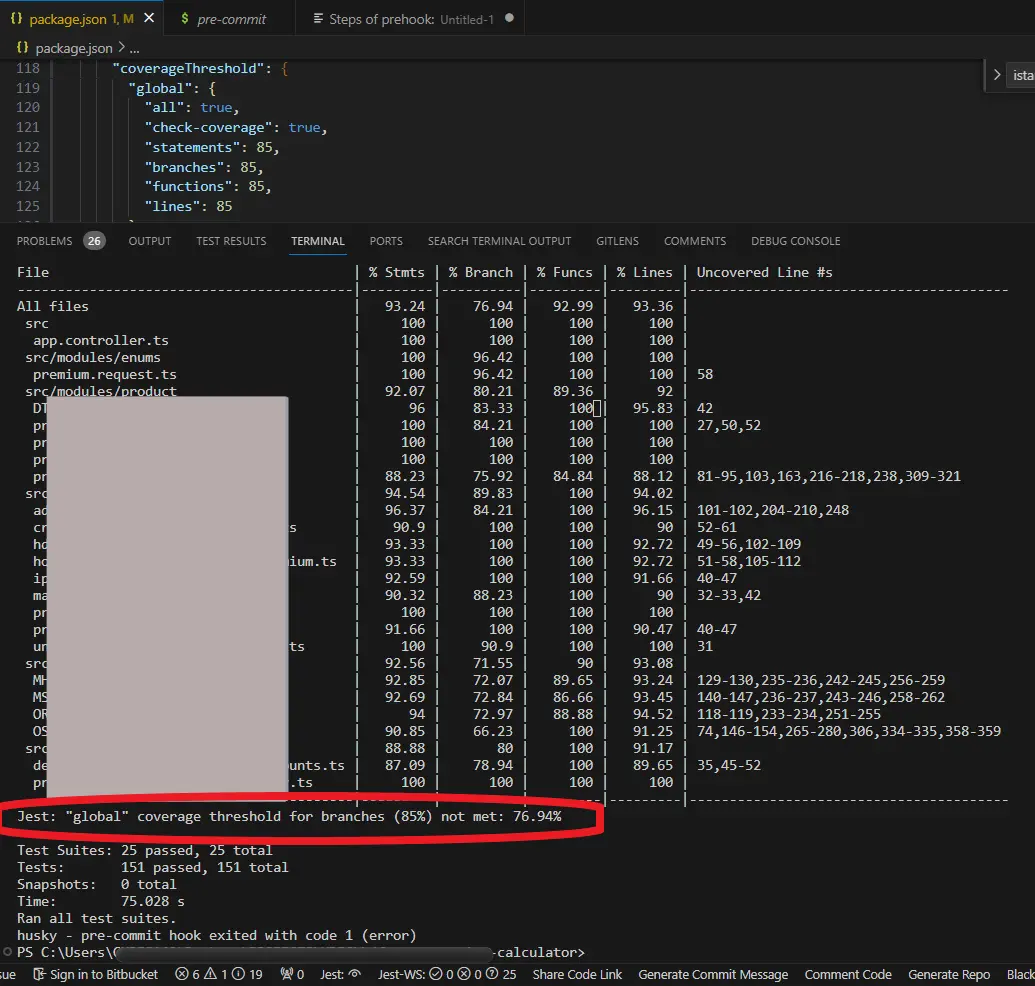
Task: Click Share Code Link in status bar
Action: (x=577, y=974)
